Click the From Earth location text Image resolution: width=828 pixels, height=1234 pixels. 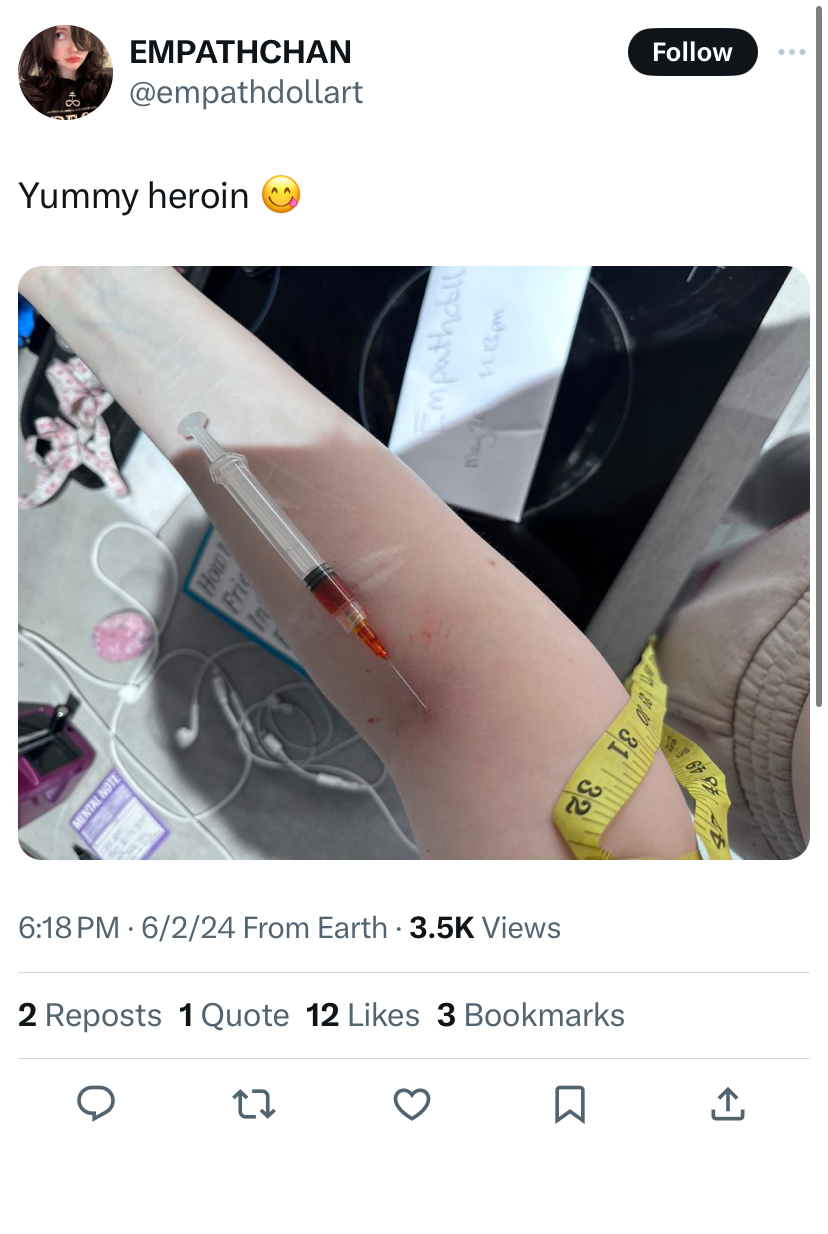click(x=315, y=928)
